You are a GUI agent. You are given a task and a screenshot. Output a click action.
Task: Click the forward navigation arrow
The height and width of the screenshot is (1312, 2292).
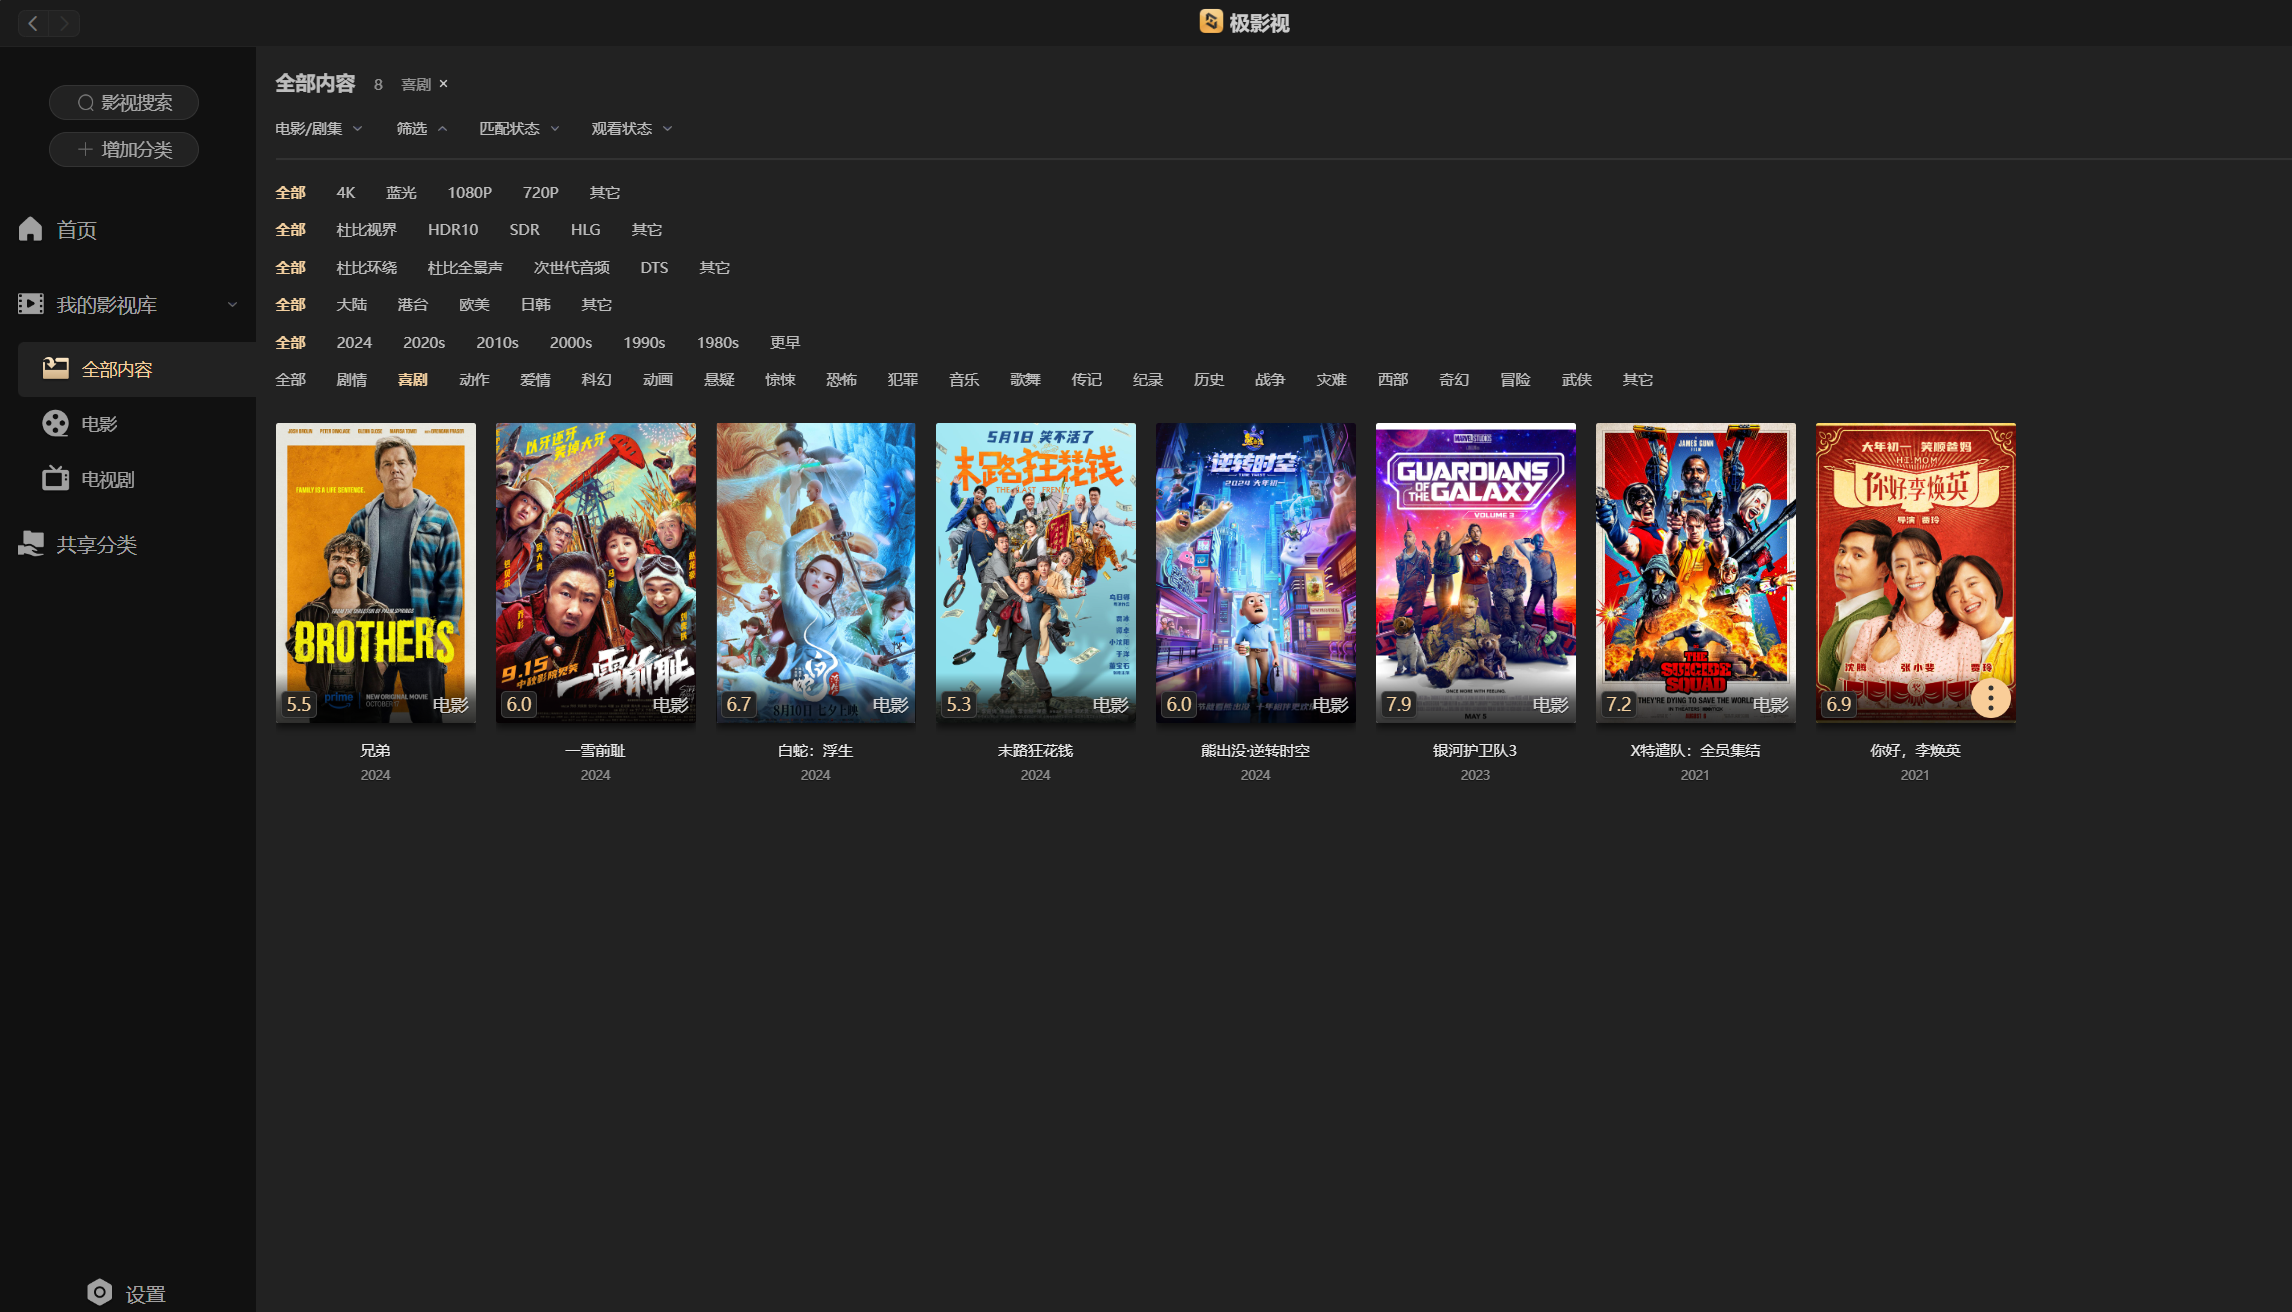tap(64, 23)
